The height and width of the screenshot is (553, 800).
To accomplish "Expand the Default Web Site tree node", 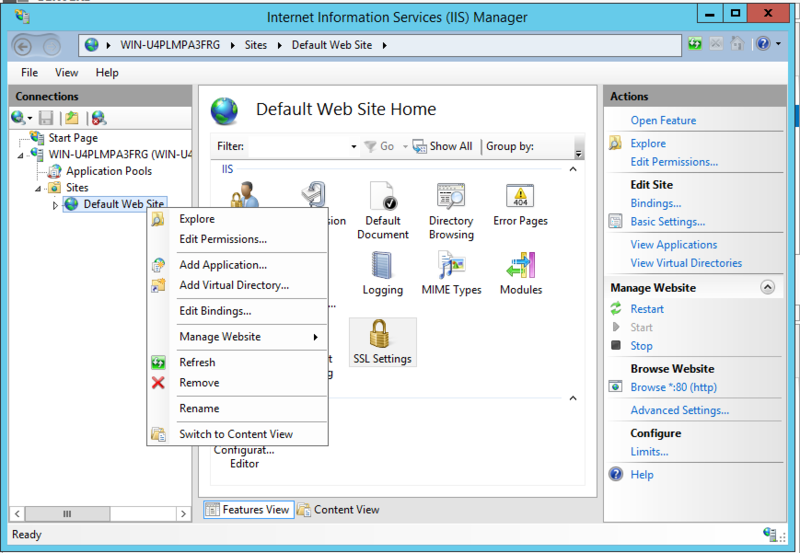I will 55,205.
